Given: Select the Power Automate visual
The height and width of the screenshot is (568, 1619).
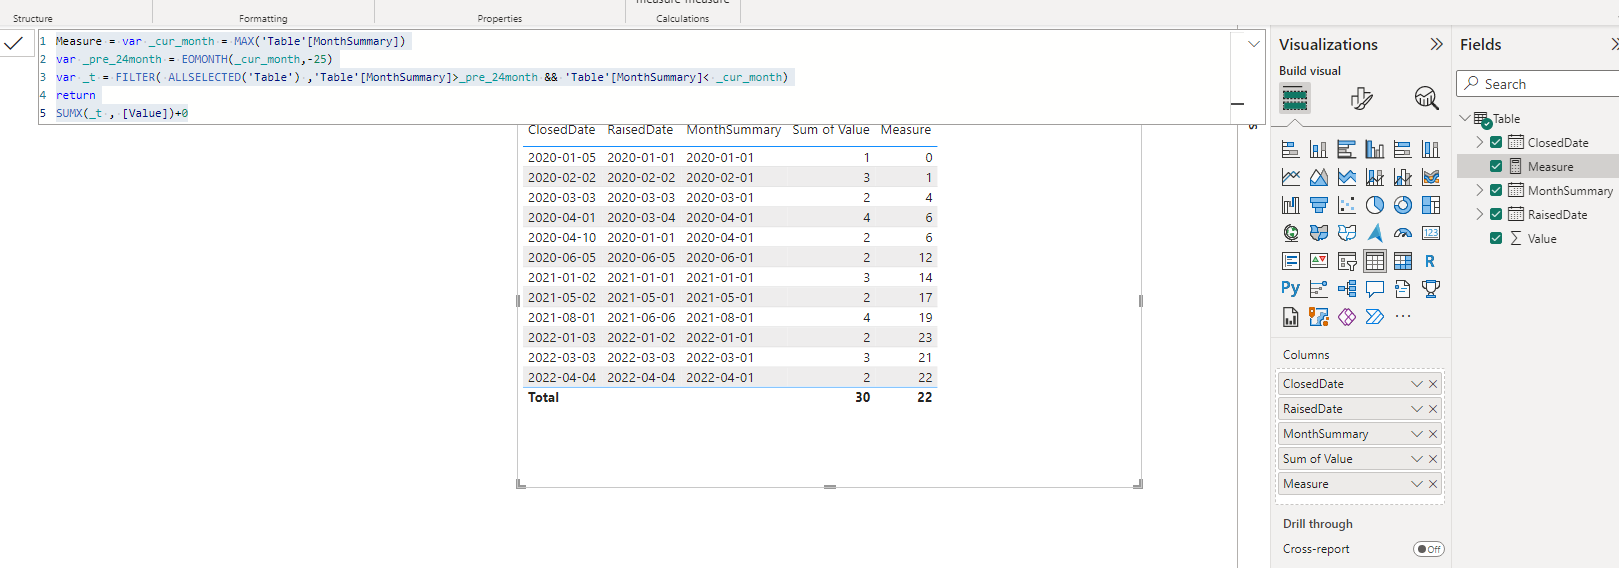Looking at the screenshot, I should point(1375,317).
